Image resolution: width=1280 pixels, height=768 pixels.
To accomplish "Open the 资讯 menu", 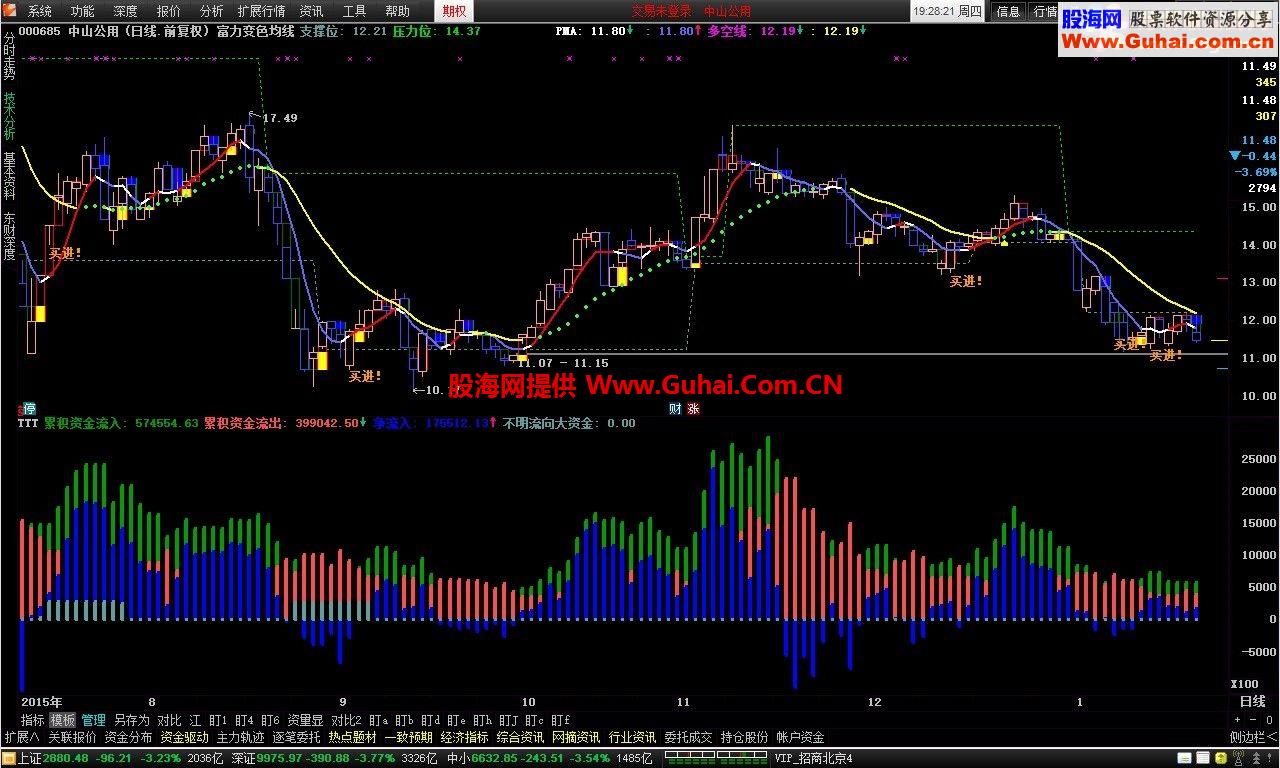I will coord(312,11).
